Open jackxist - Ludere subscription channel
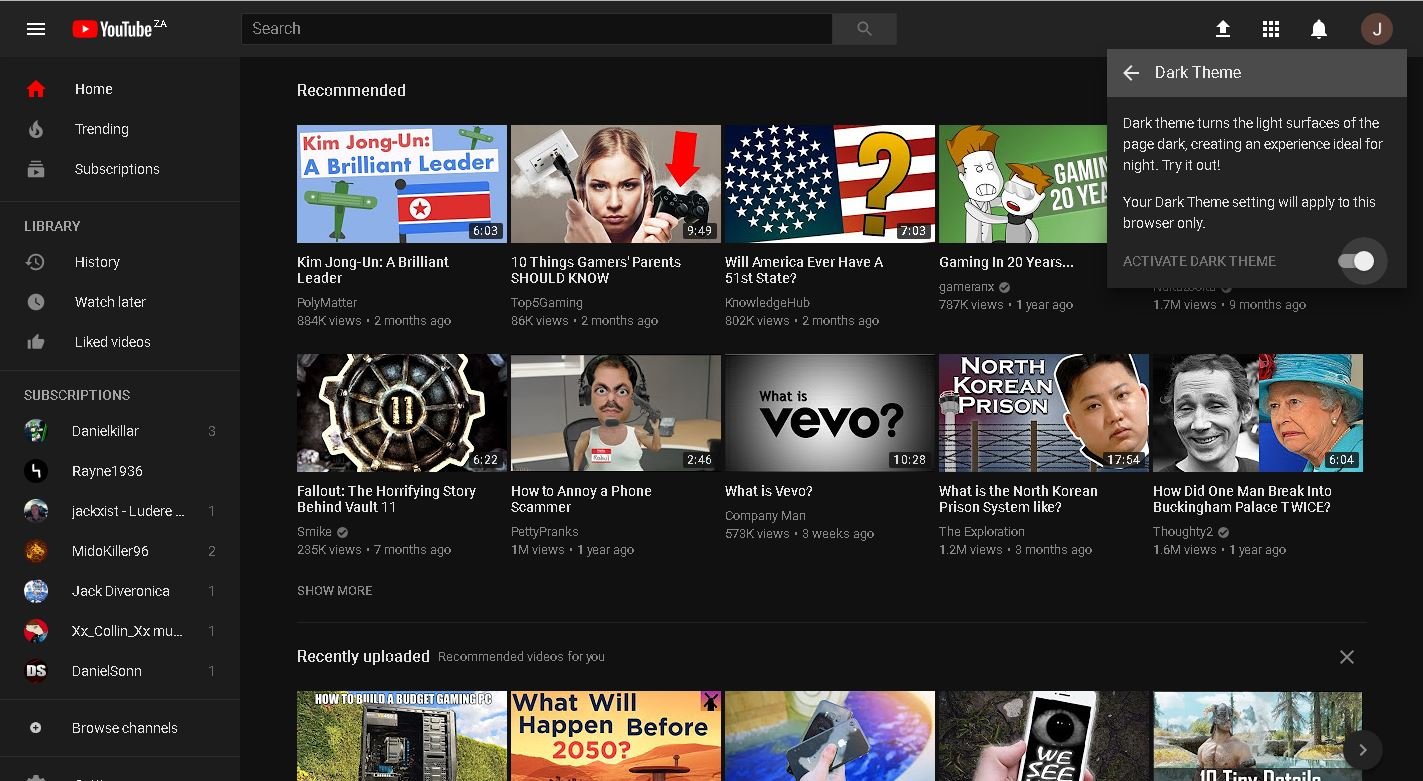 (x=120, y=511)
